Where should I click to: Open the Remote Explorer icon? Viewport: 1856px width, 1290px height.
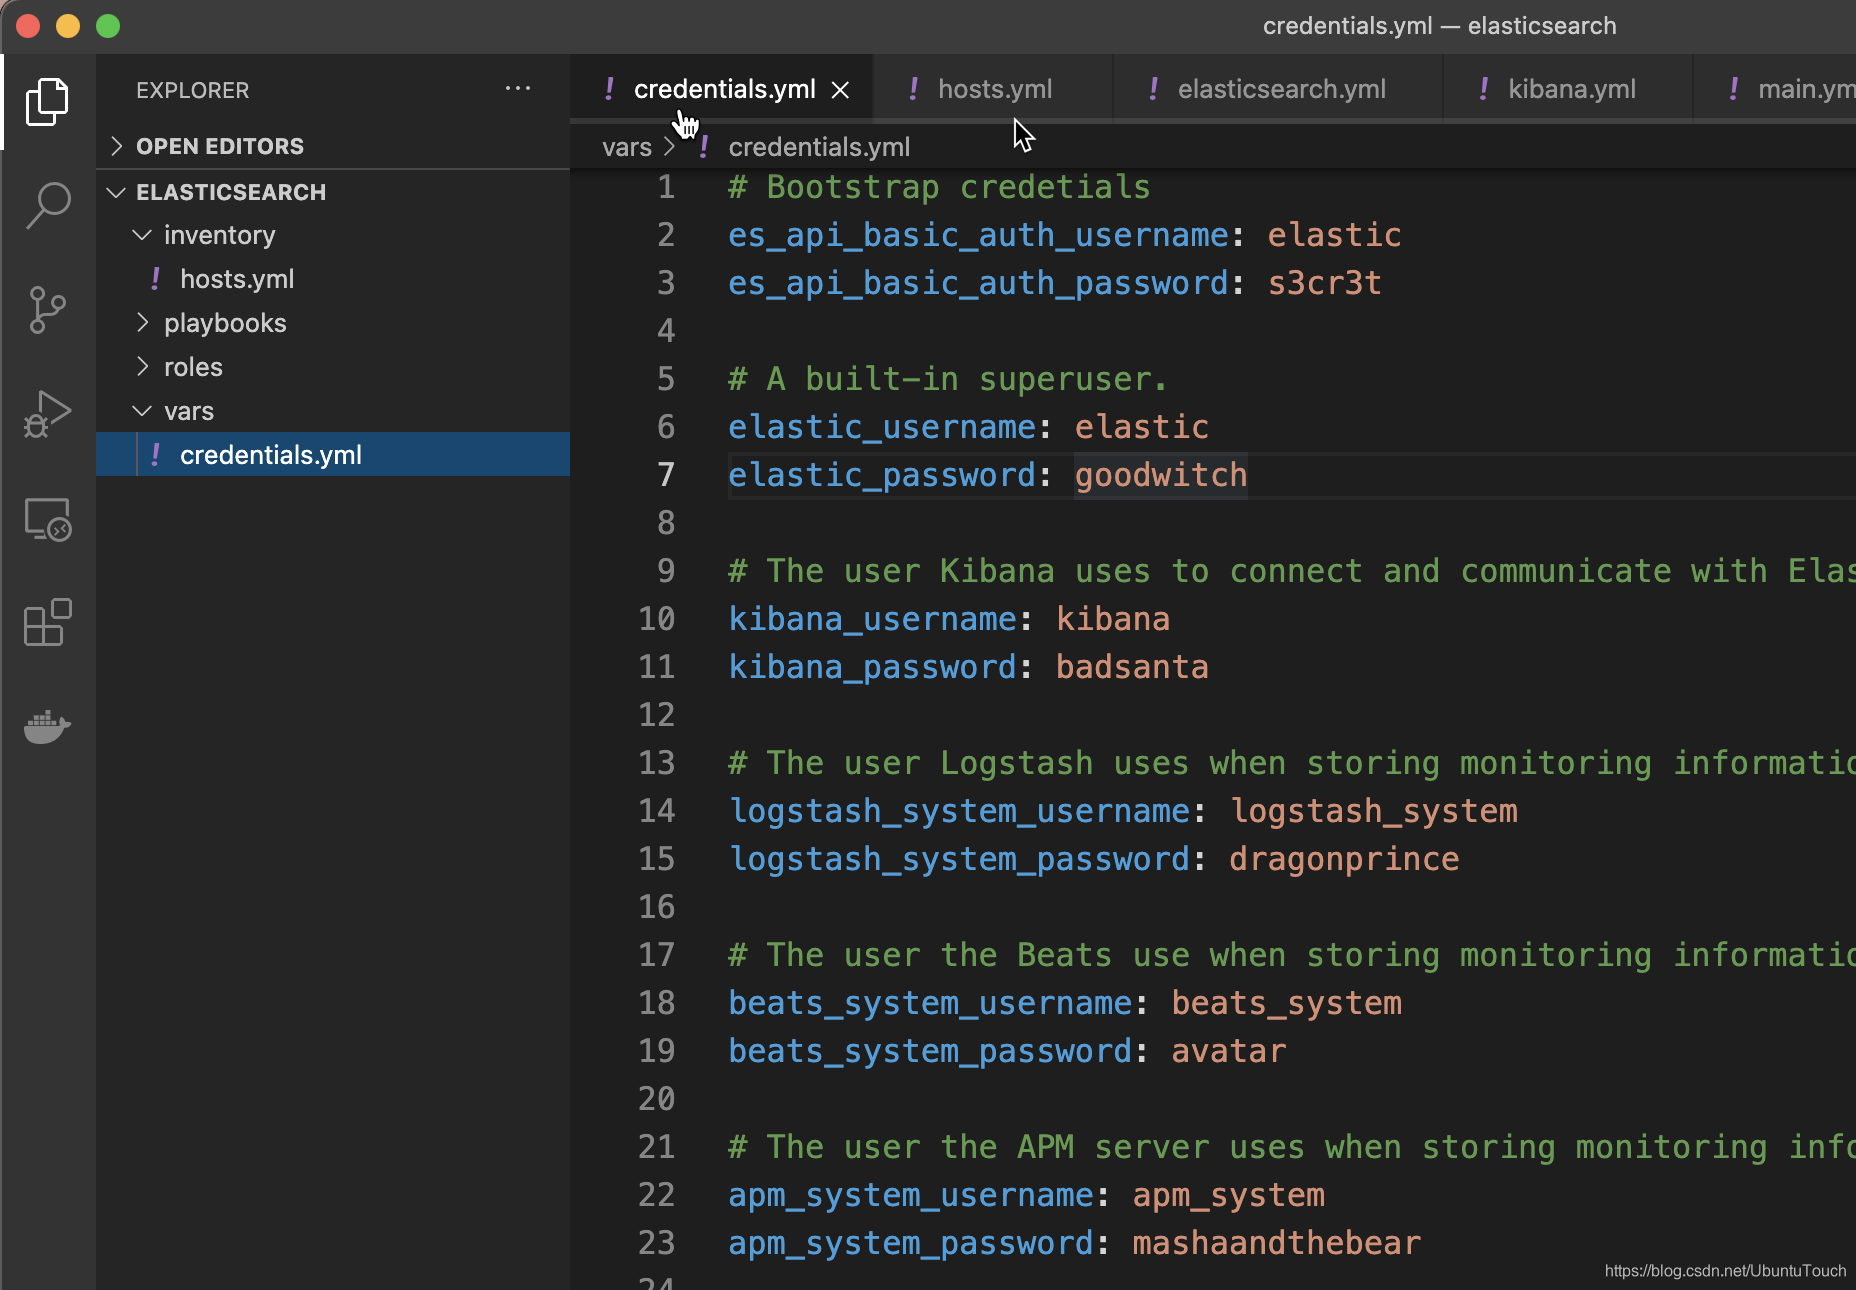point(47,520)
